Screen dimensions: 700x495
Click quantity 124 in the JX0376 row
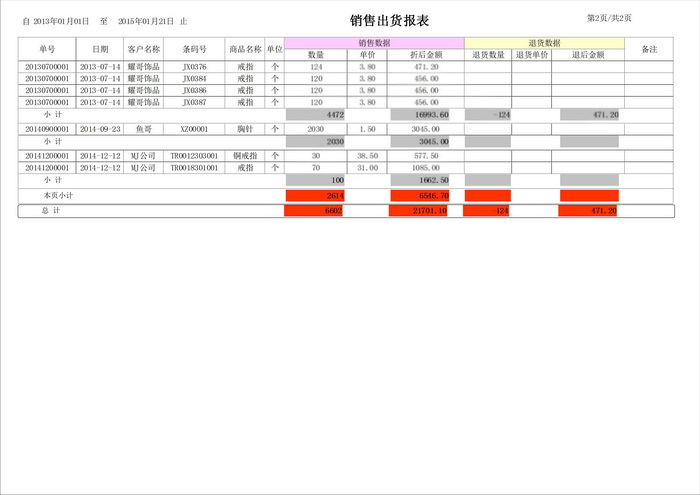pos(316,67)
